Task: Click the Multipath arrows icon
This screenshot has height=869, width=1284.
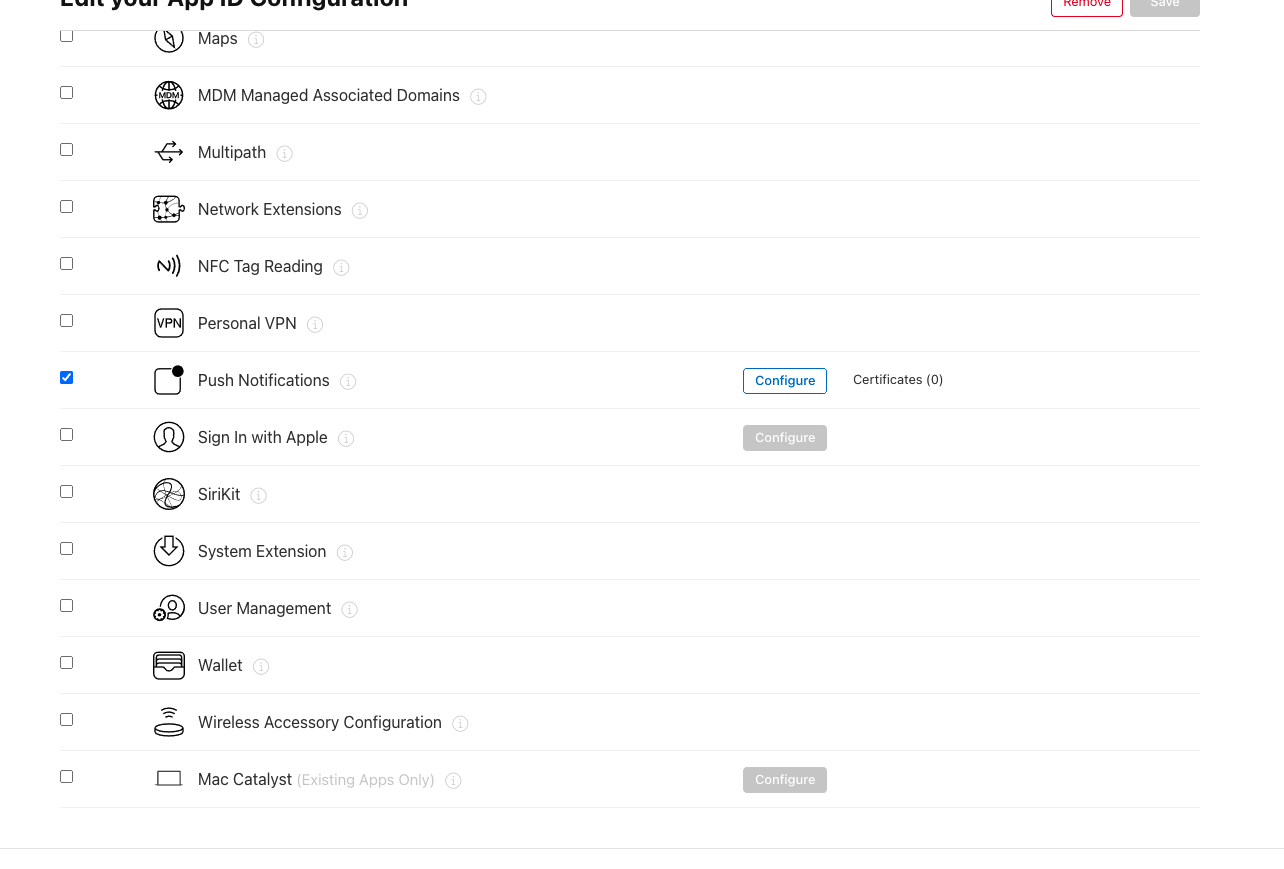Action: (169, 152)
